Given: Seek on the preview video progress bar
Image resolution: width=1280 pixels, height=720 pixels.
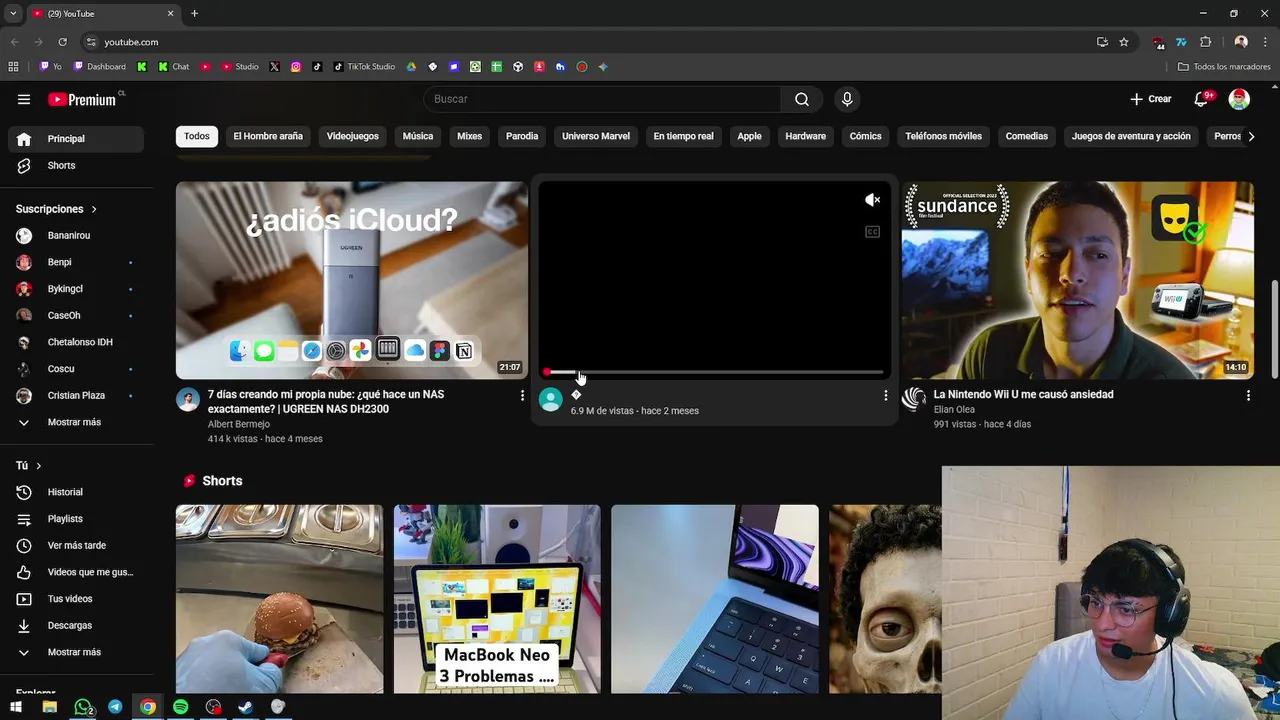Looking at the screenshot, I should (x=713, y=372).
